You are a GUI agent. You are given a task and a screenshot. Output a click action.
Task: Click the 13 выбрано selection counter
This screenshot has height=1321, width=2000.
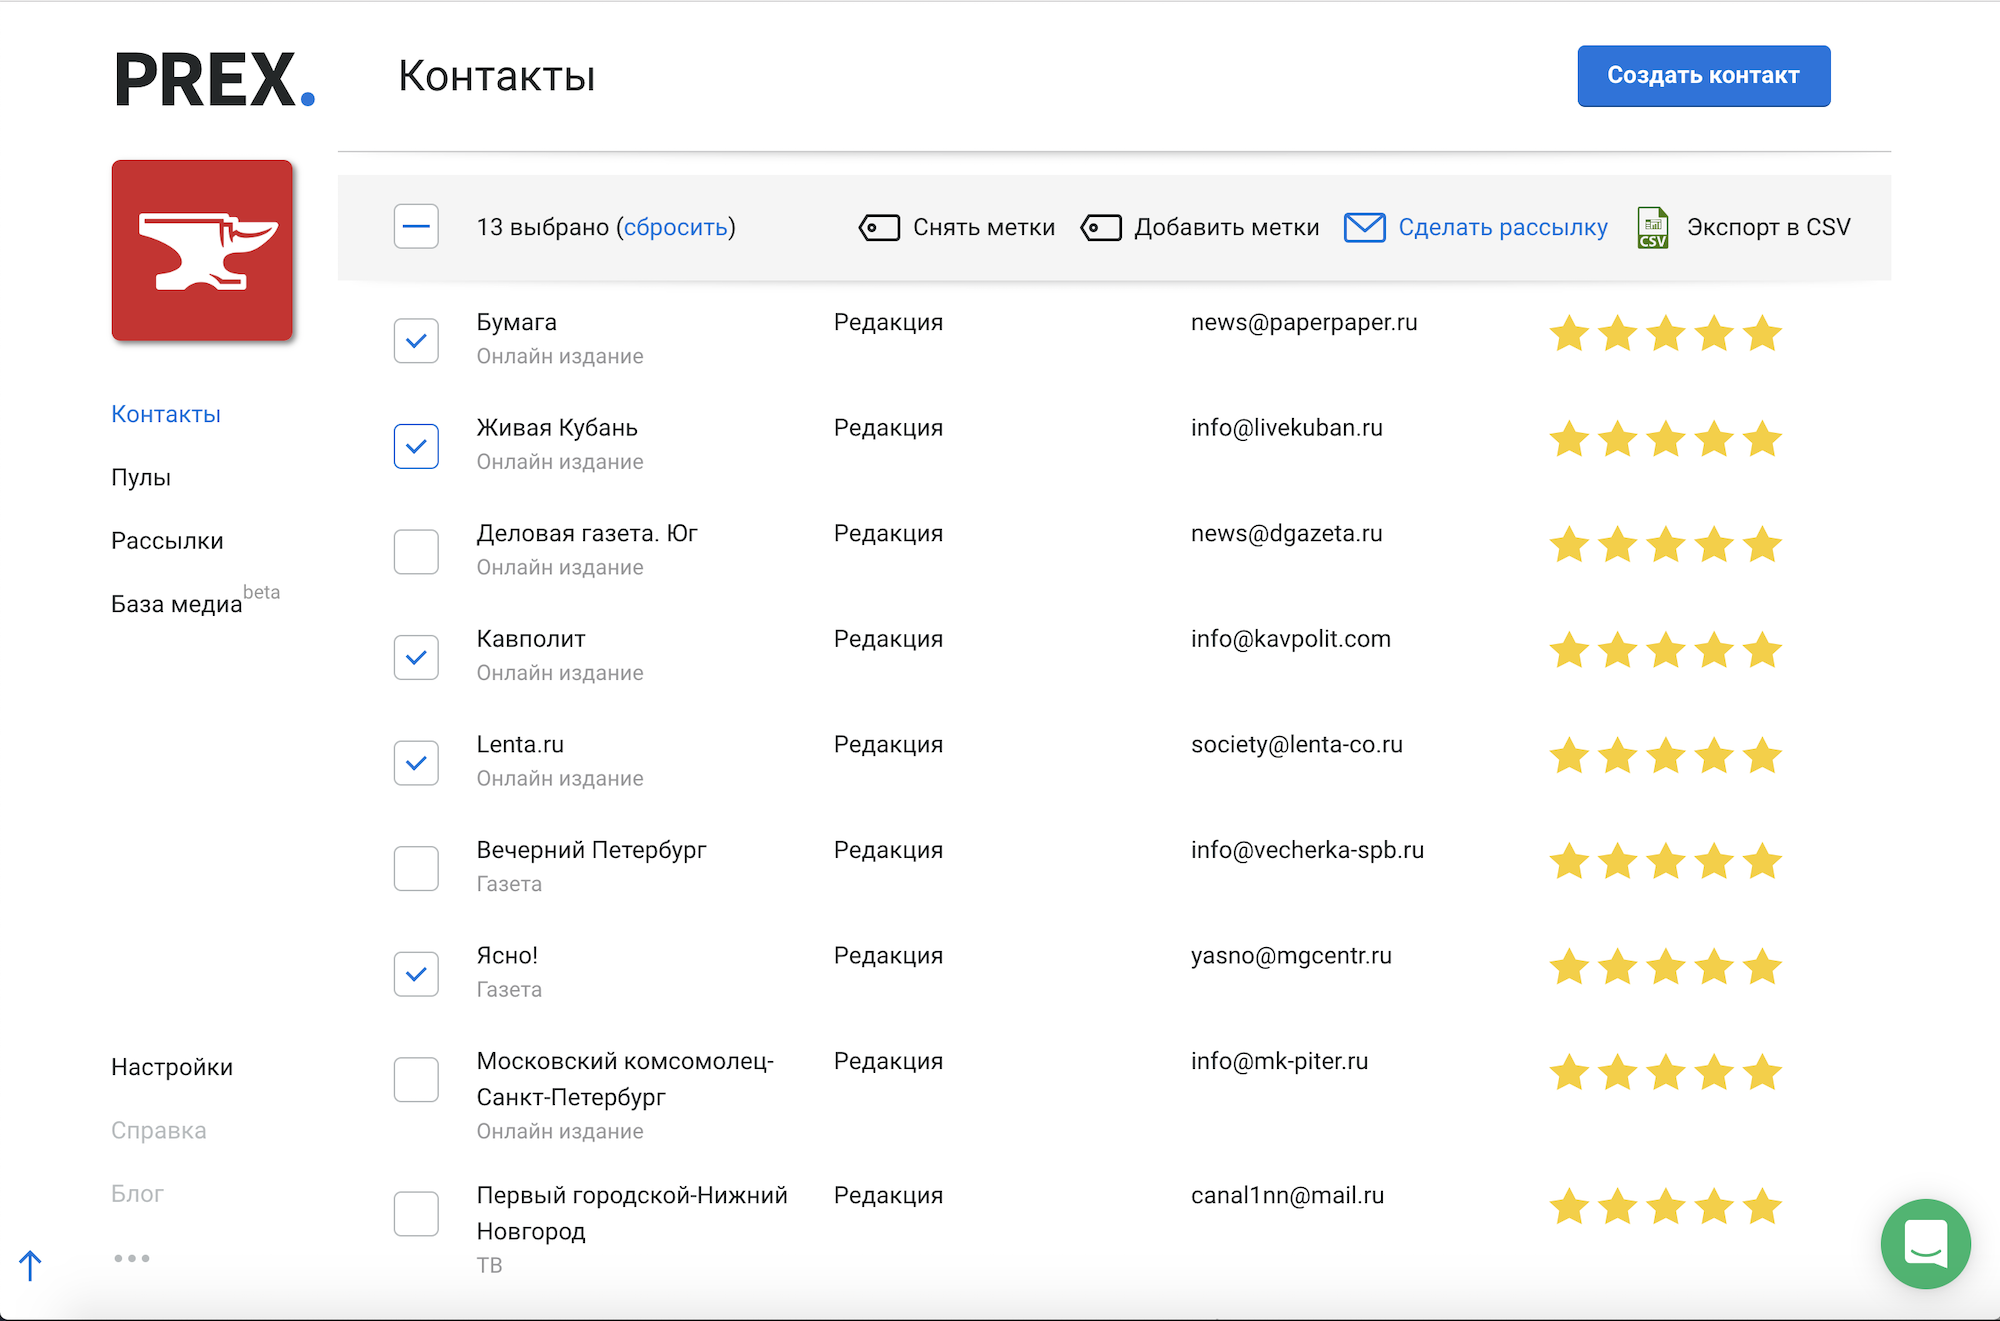(x=543, y=228)
